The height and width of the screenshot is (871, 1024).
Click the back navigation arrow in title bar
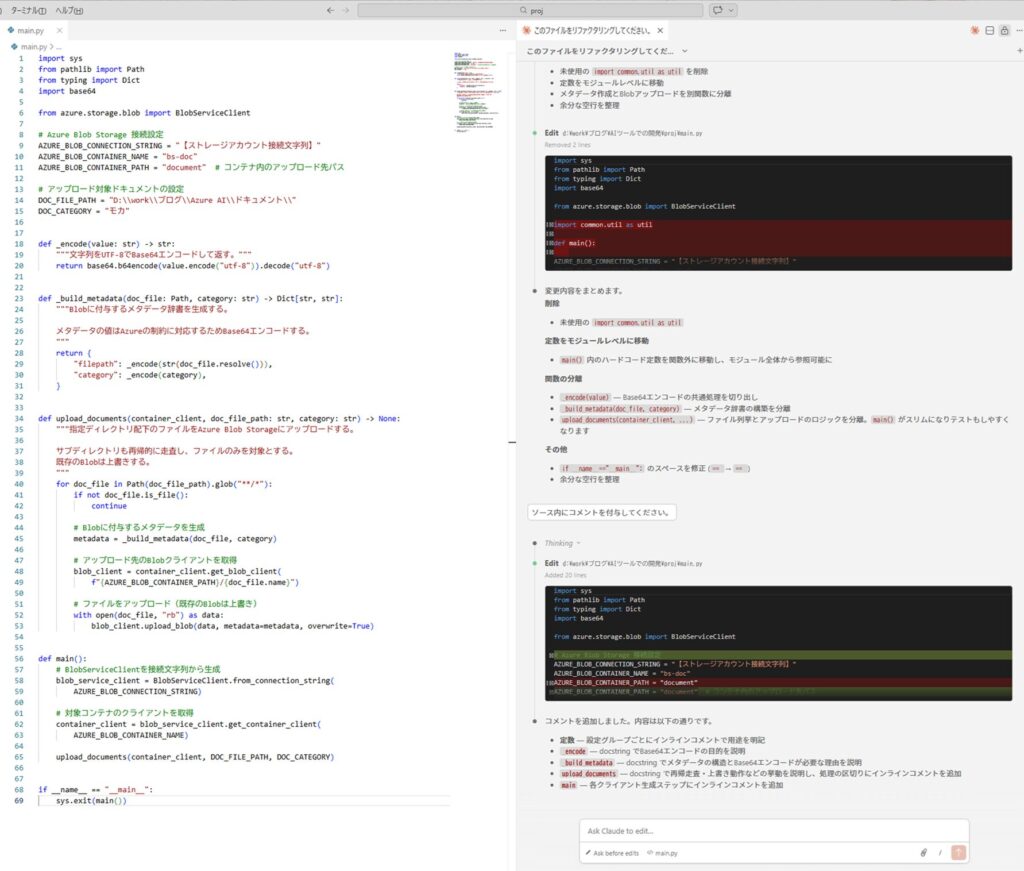pos(330,10)
